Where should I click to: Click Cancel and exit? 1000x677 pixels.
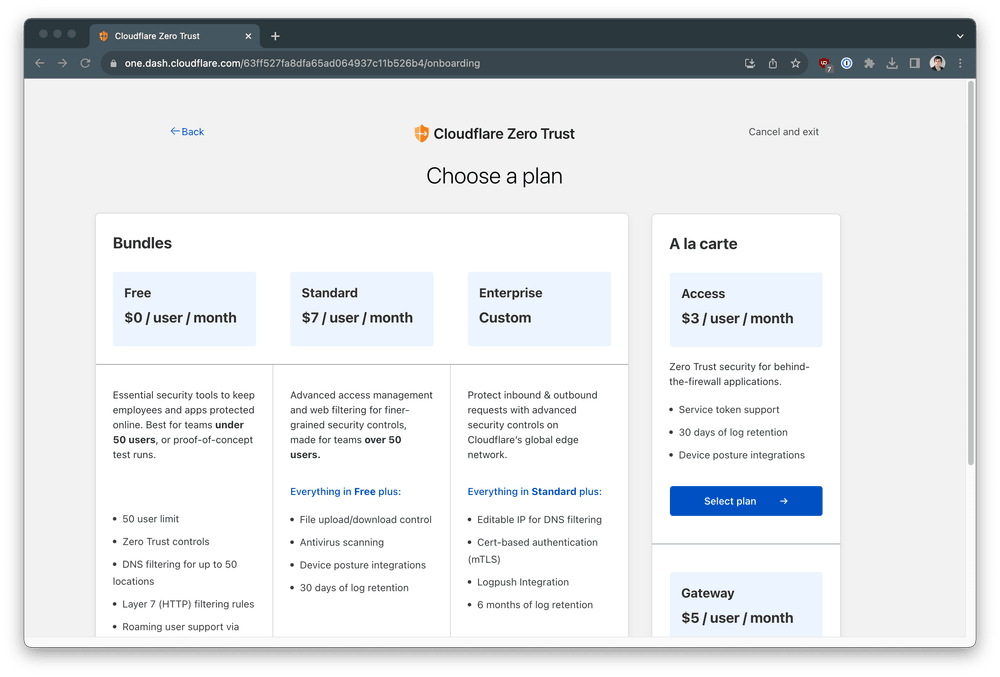783,131
